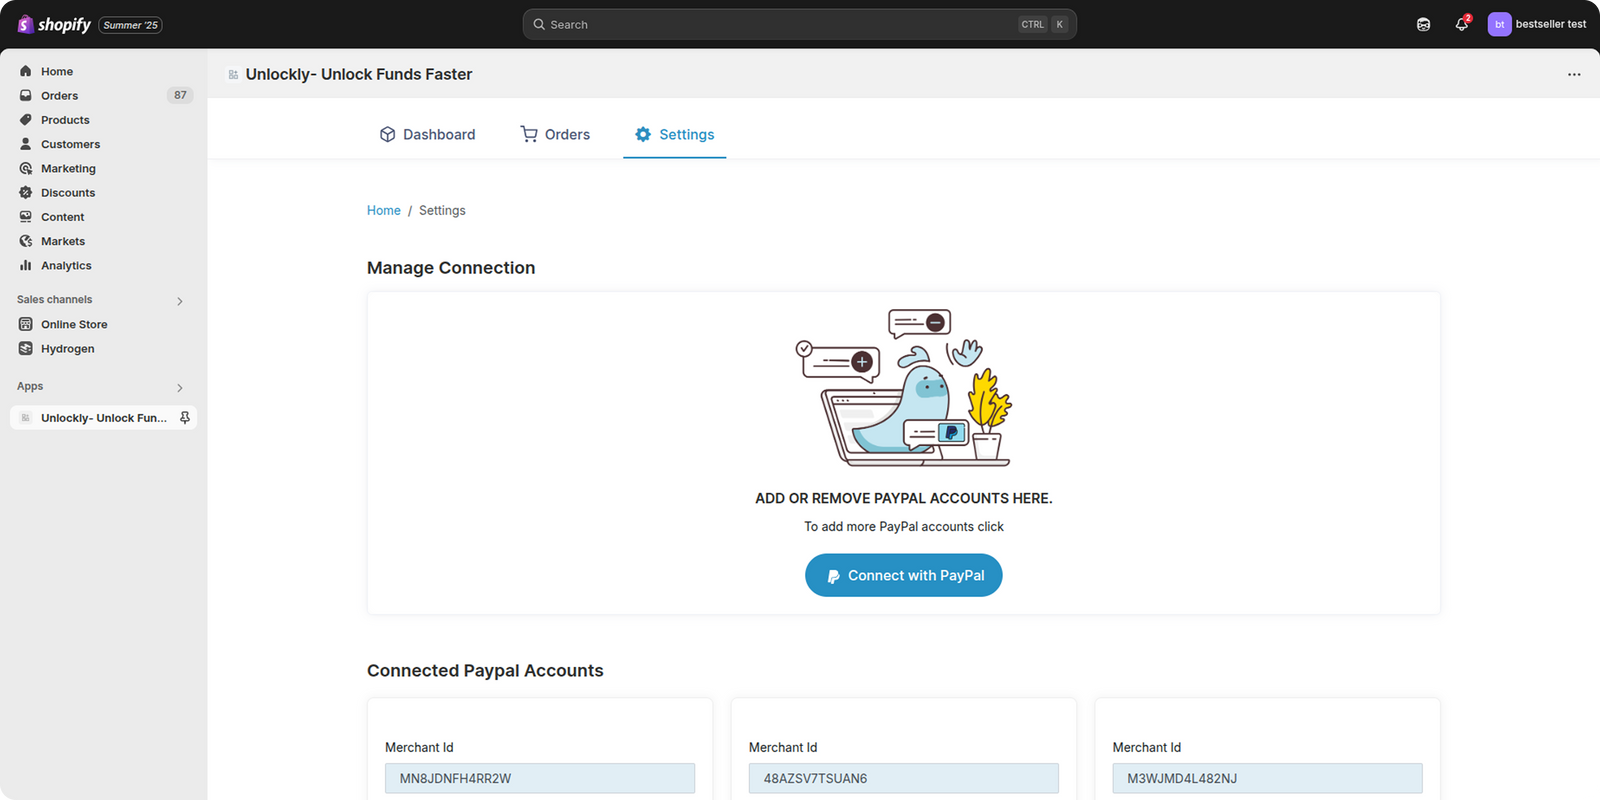Open Hydrogen sales channel
Image resolution: width=1600 pixels, height=800 pixels.
coord(67,349)
